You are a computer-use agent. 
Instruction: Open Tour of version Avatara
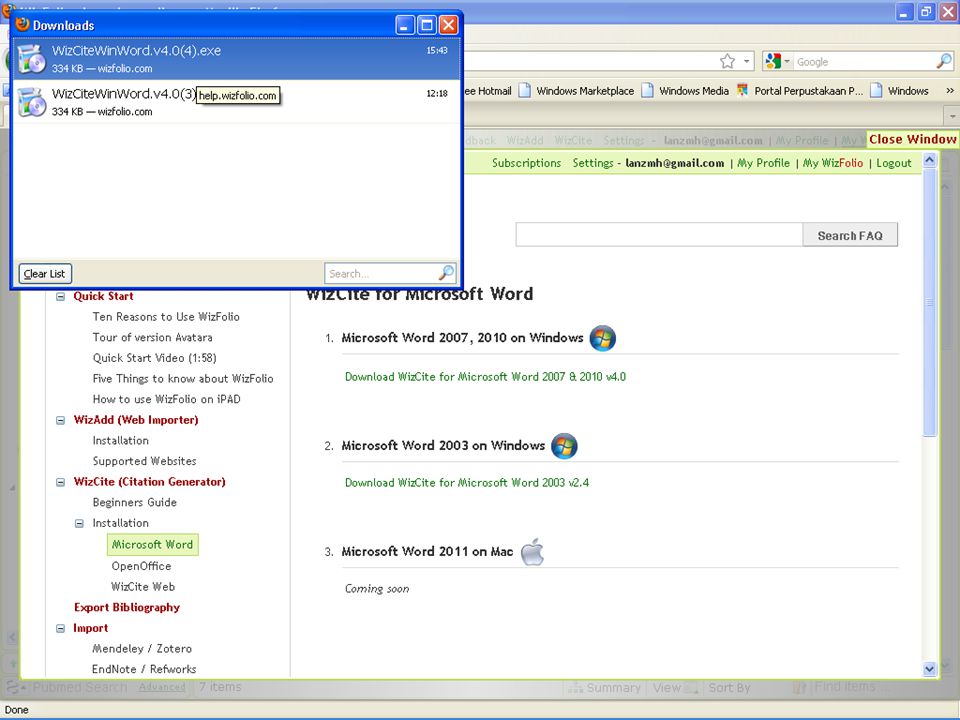click(152, 337)
